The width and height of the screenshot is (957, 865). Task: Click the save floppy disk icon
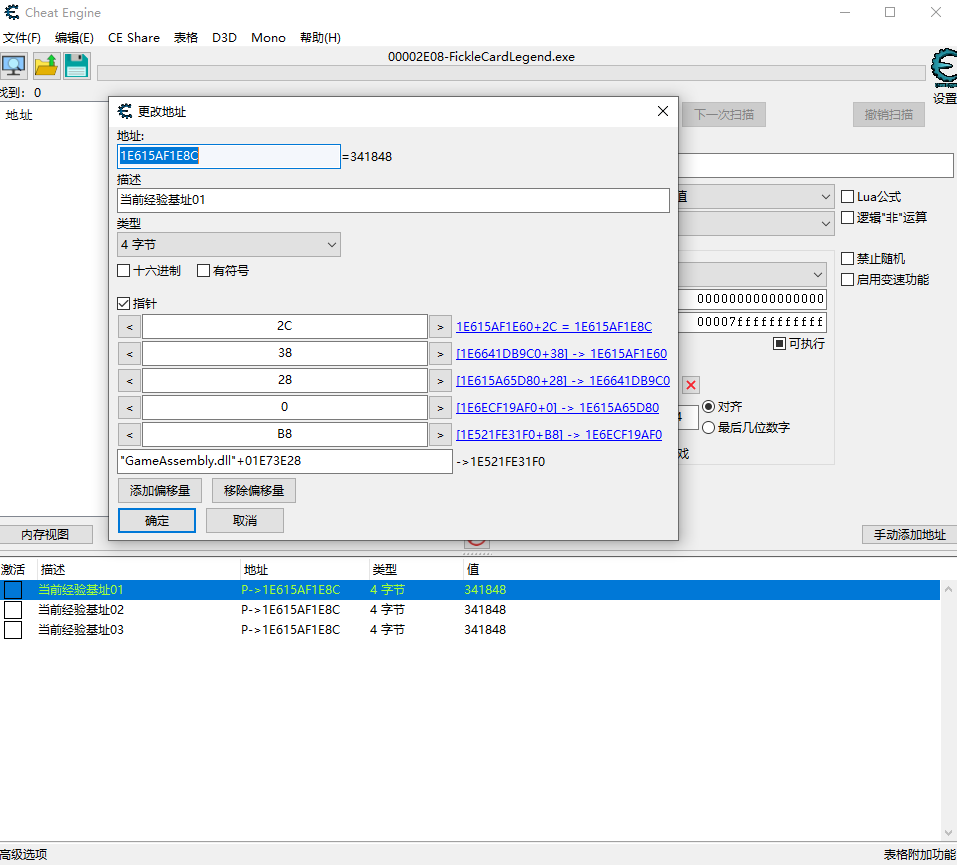point(77,66)
